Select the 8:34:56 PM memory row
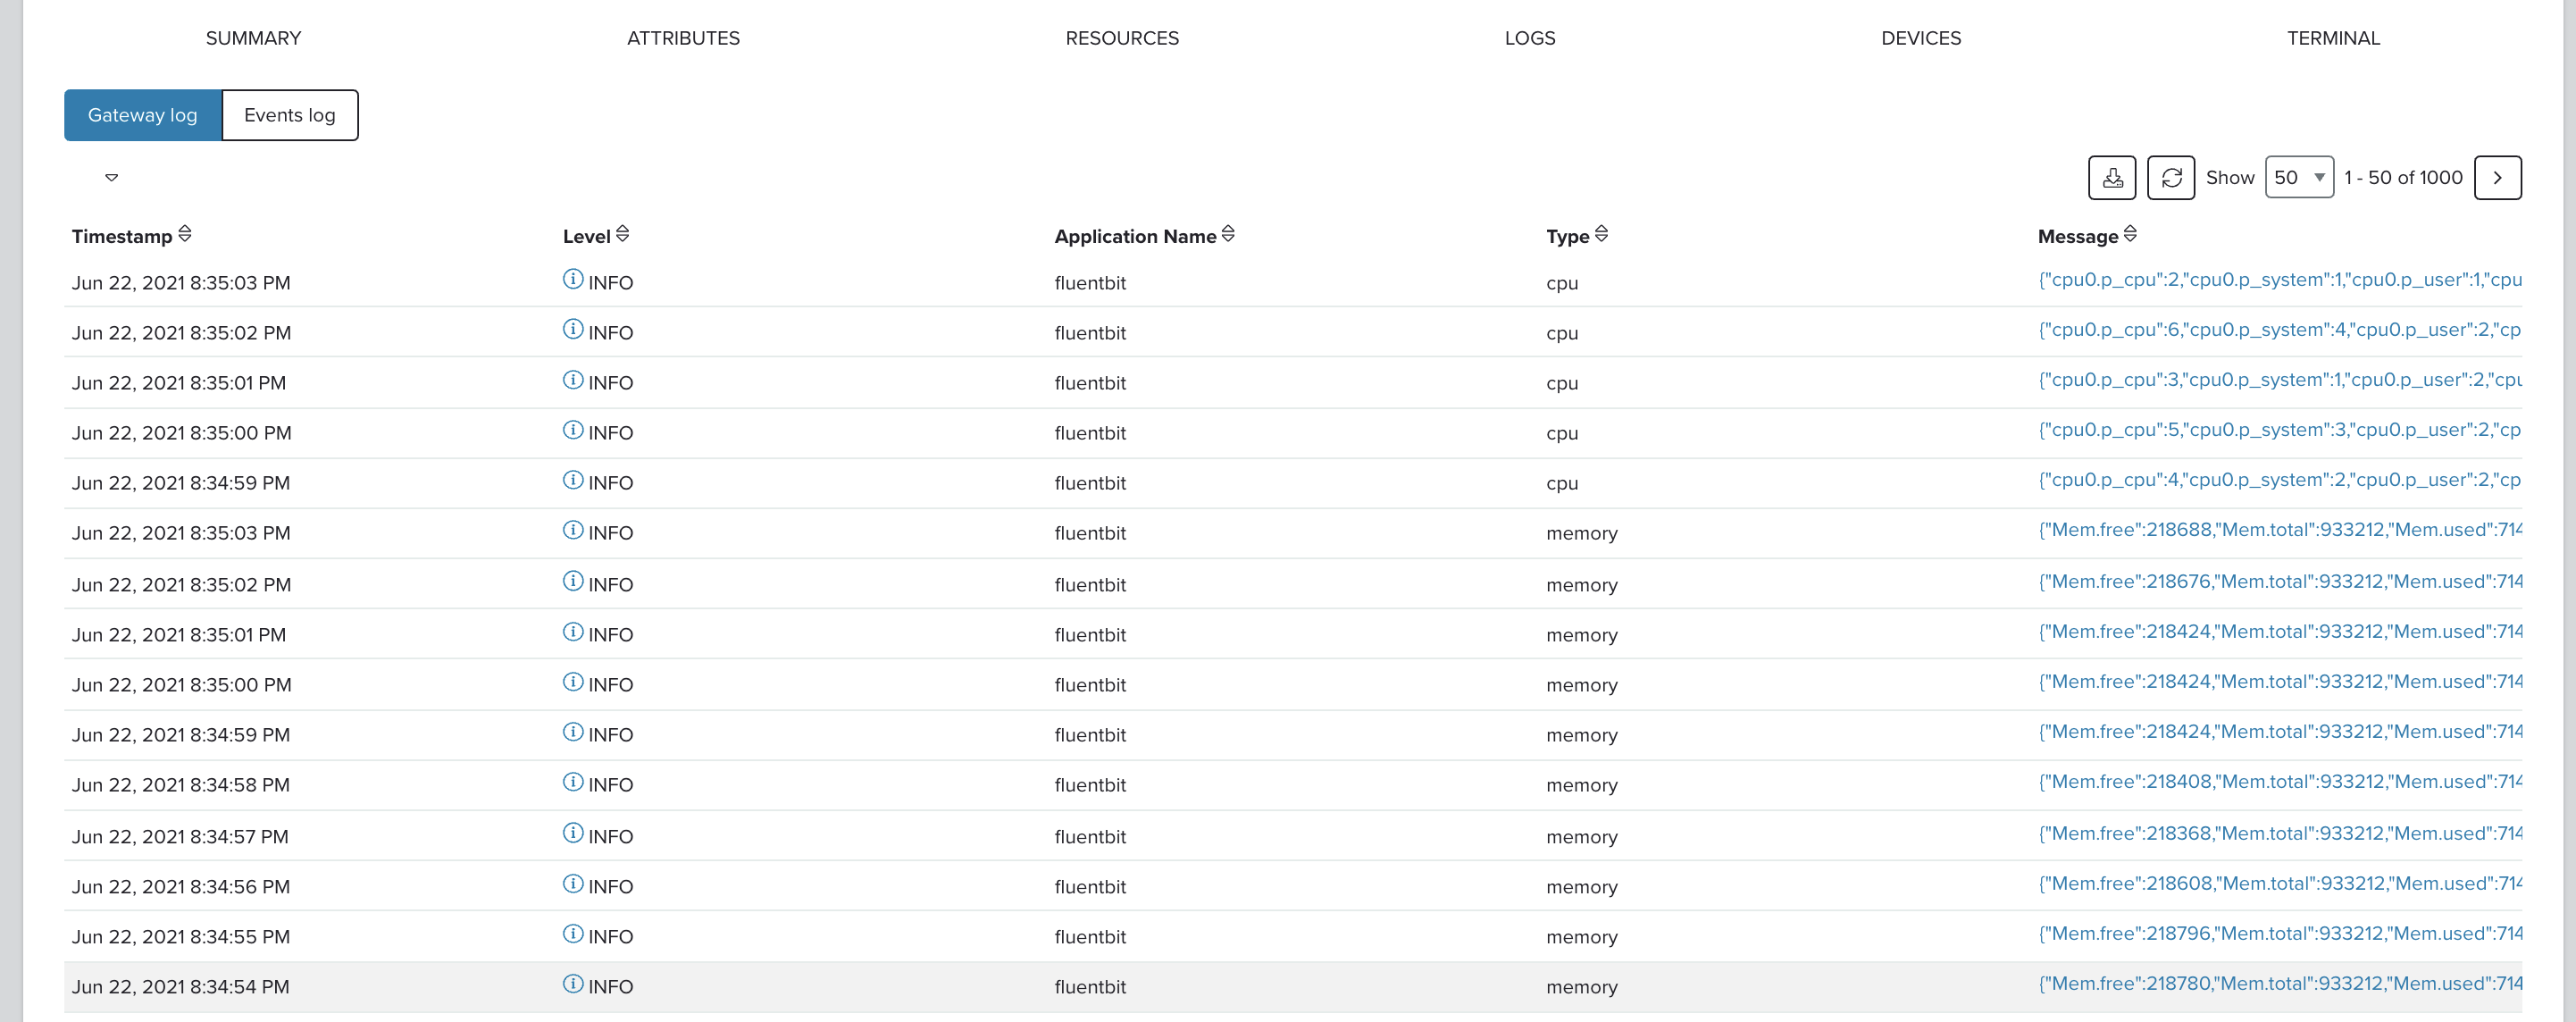This screenshot has height=1022, width=2576. 1292,886
